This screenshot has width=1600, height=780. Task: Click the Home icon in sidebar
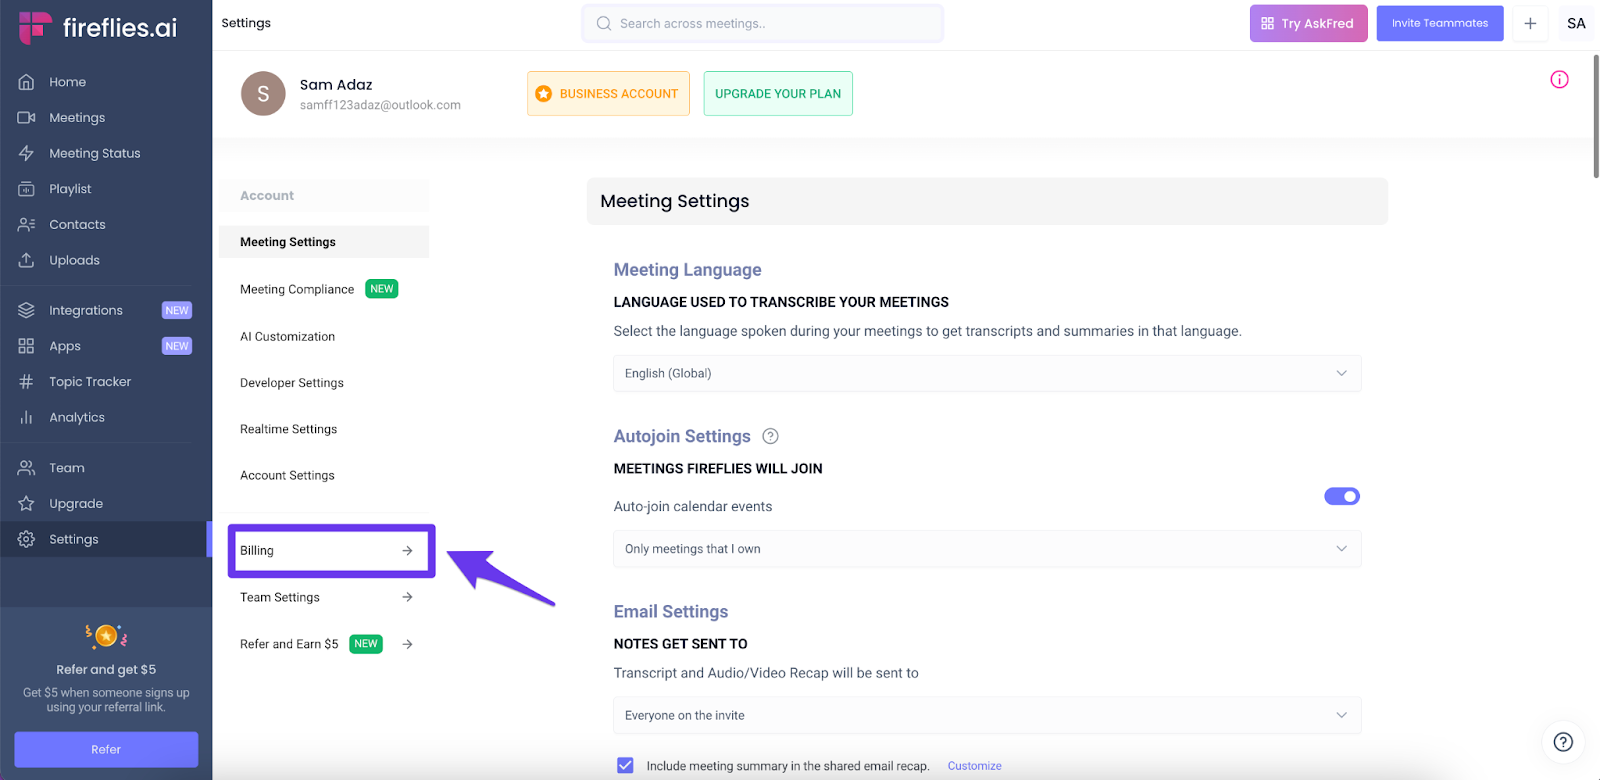[26, 82]
